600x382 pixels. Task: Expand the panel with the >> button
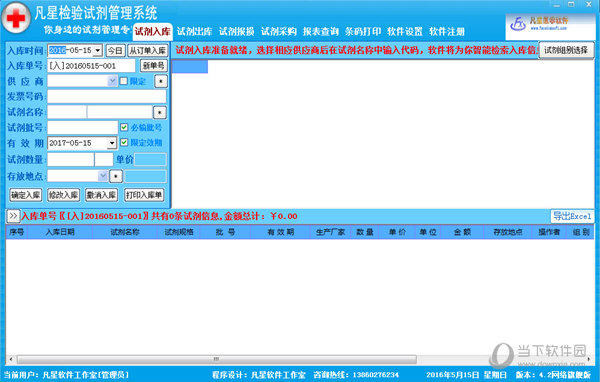[13, 216]
